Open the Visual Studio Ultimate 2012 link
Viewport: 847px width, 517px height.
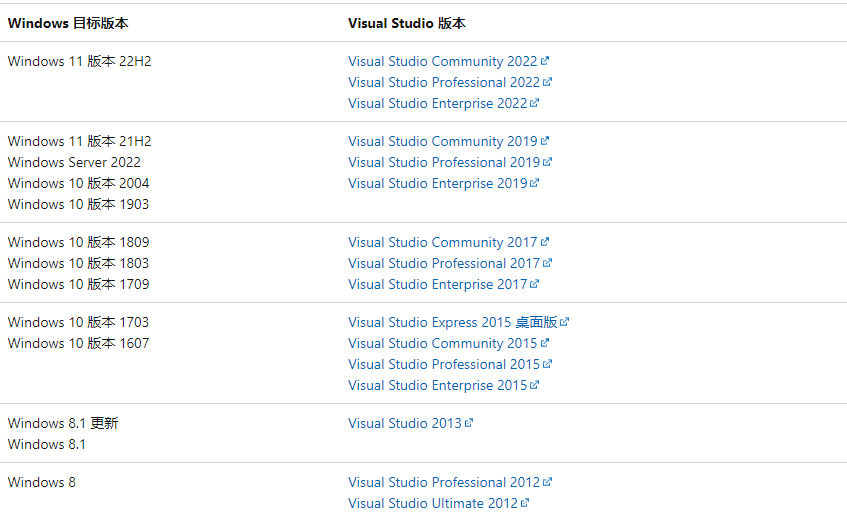tap(433, 503)
